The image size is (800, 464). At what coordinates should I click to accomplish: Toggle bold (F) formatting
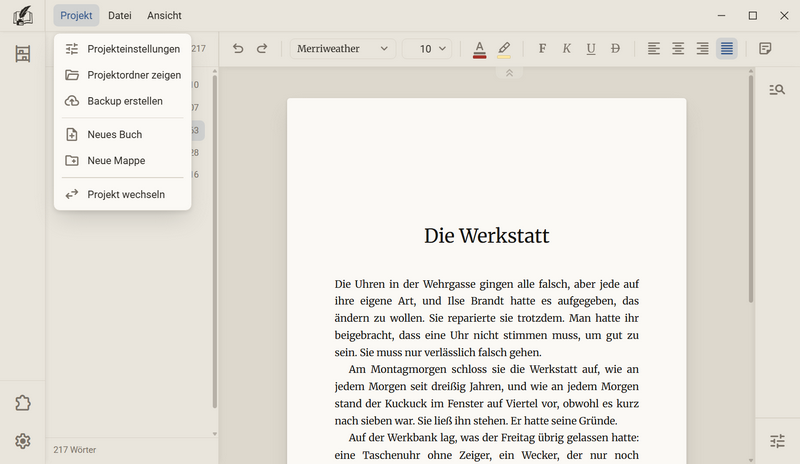[542, 48]
